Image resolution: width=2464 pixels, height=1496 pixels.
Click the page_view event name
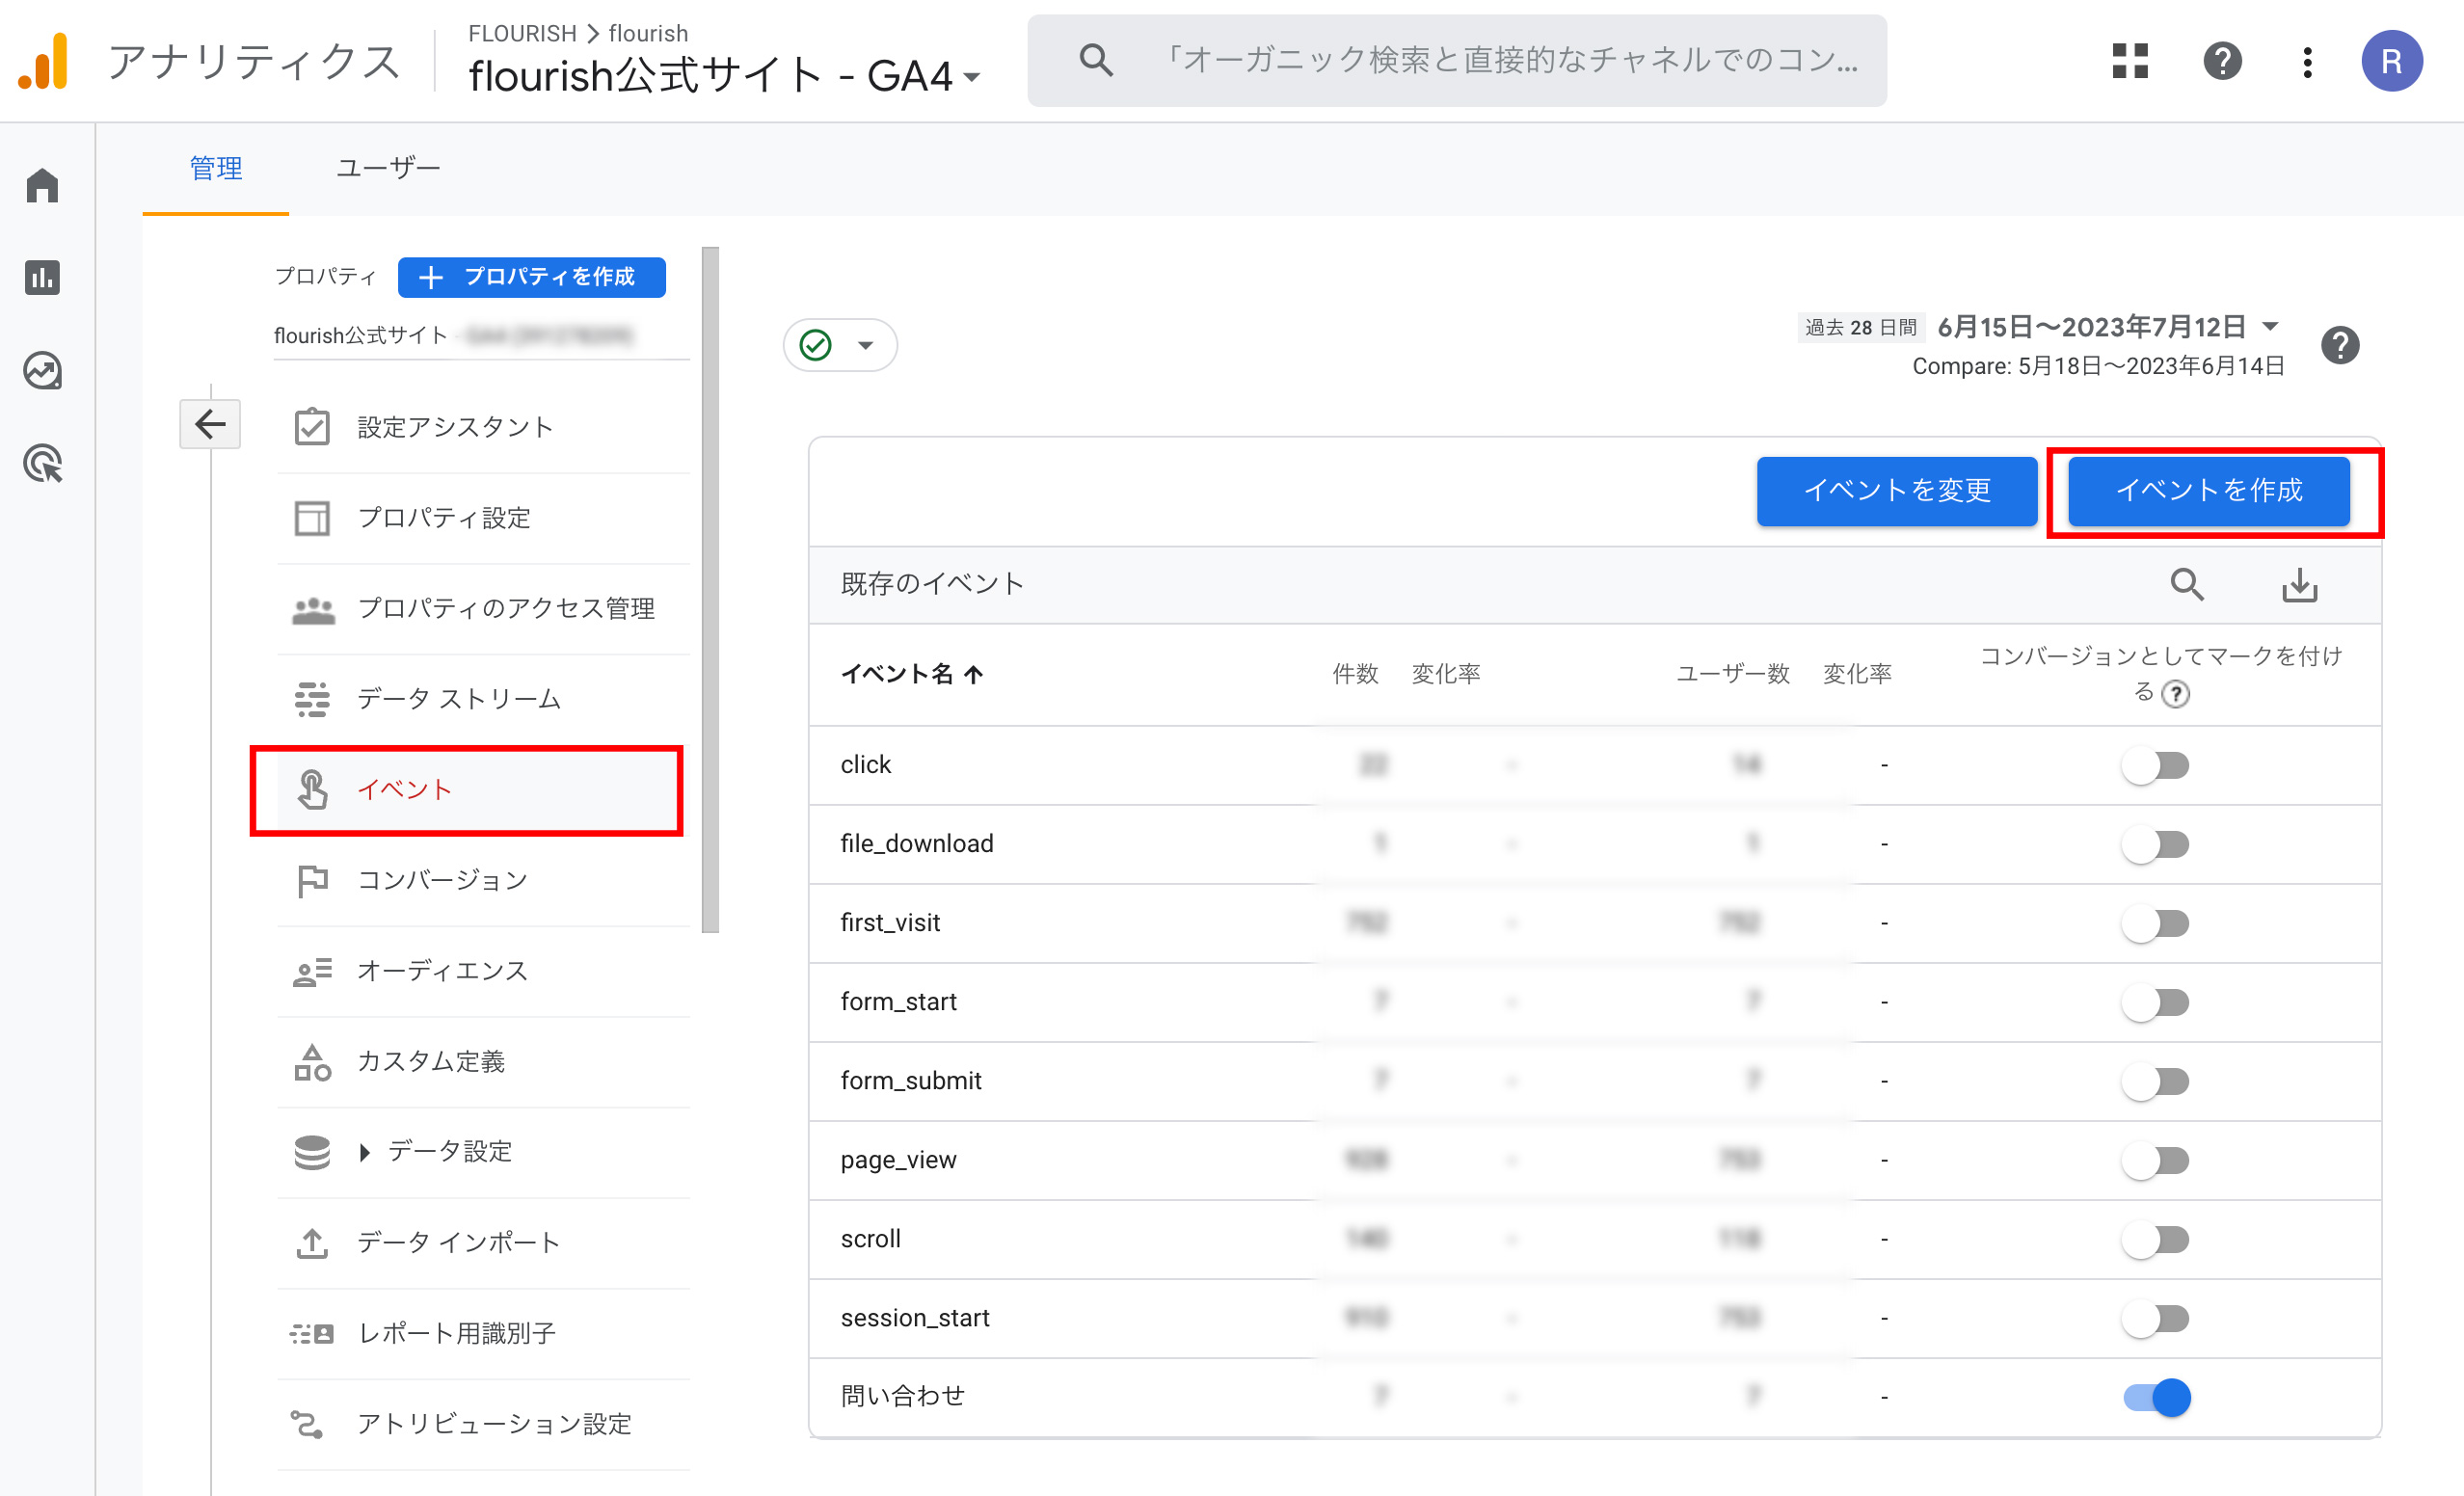898,1160
